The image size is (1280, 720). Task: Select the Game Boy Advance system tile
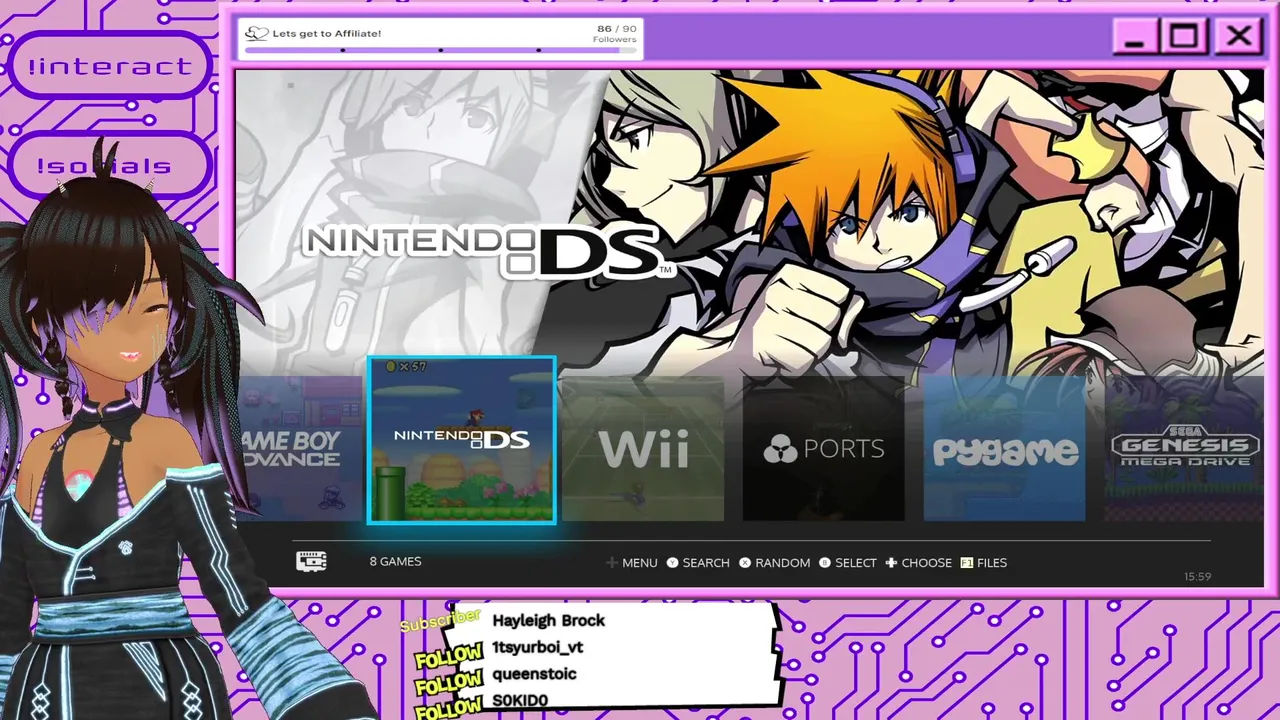(299, 449)
